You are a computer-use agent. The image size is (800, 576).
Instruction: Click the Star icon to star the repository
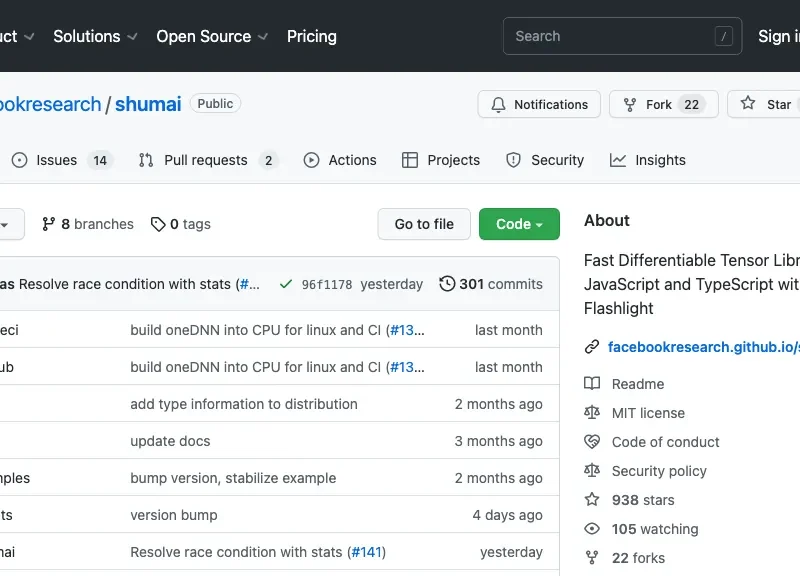[748, 103]
